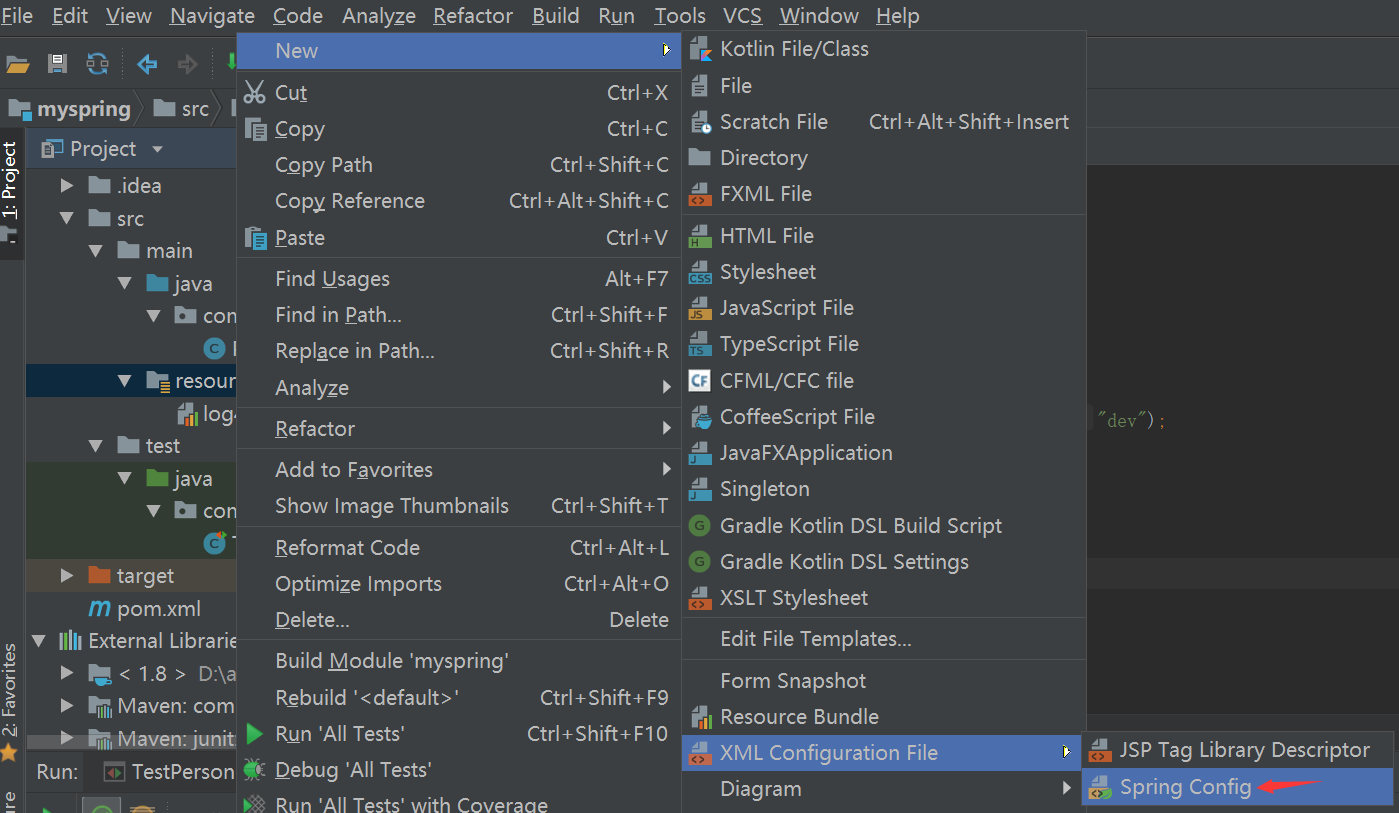Click the pom.xml Maven icon

[100, 609]
